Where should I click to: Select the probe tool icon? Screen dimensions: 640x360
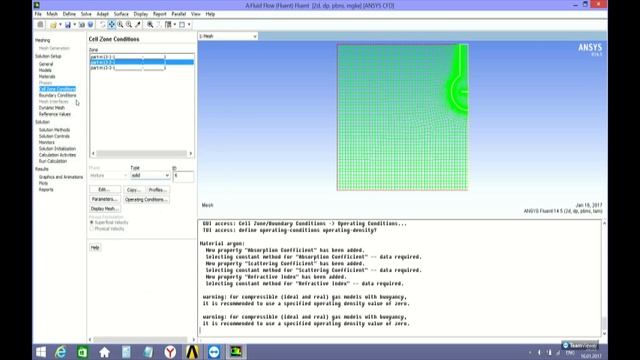(x=138, y=25)
